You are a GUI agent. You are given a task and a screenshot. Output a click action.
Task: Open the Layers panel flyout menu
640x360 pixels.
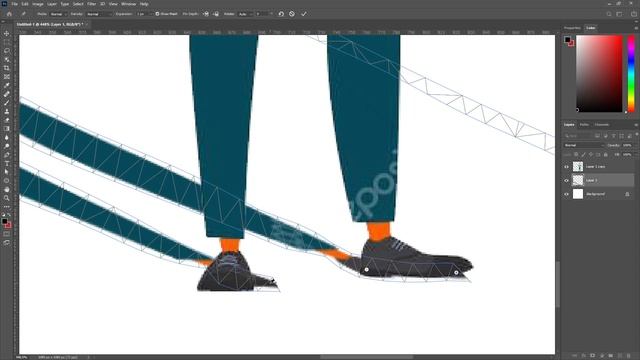(636, 125)
